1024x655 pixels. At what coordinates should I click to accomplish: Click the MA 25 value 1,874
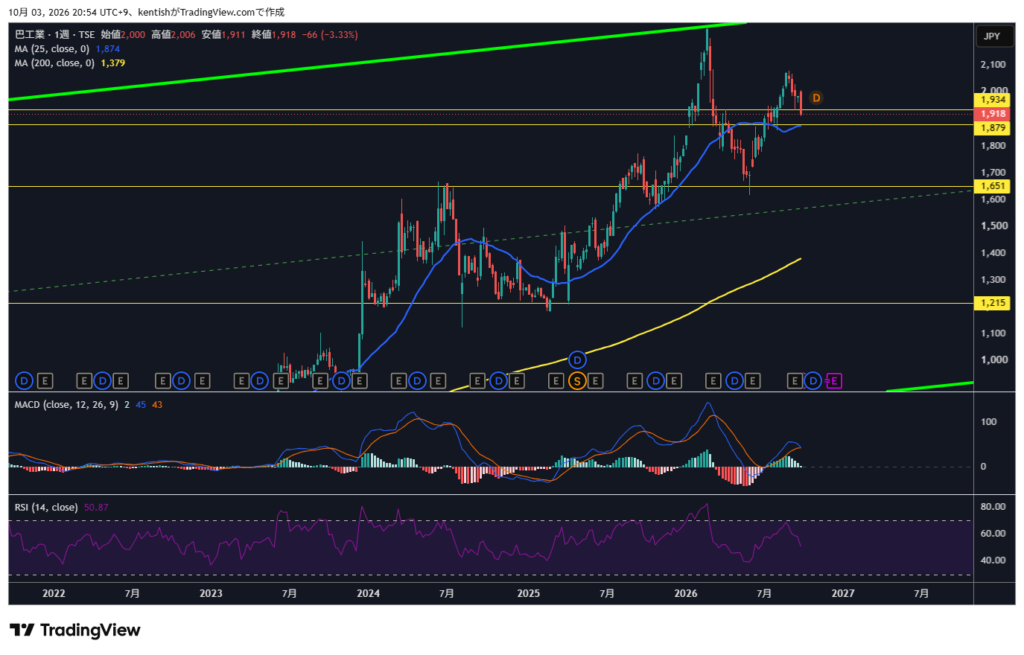[x=108, y=49]
